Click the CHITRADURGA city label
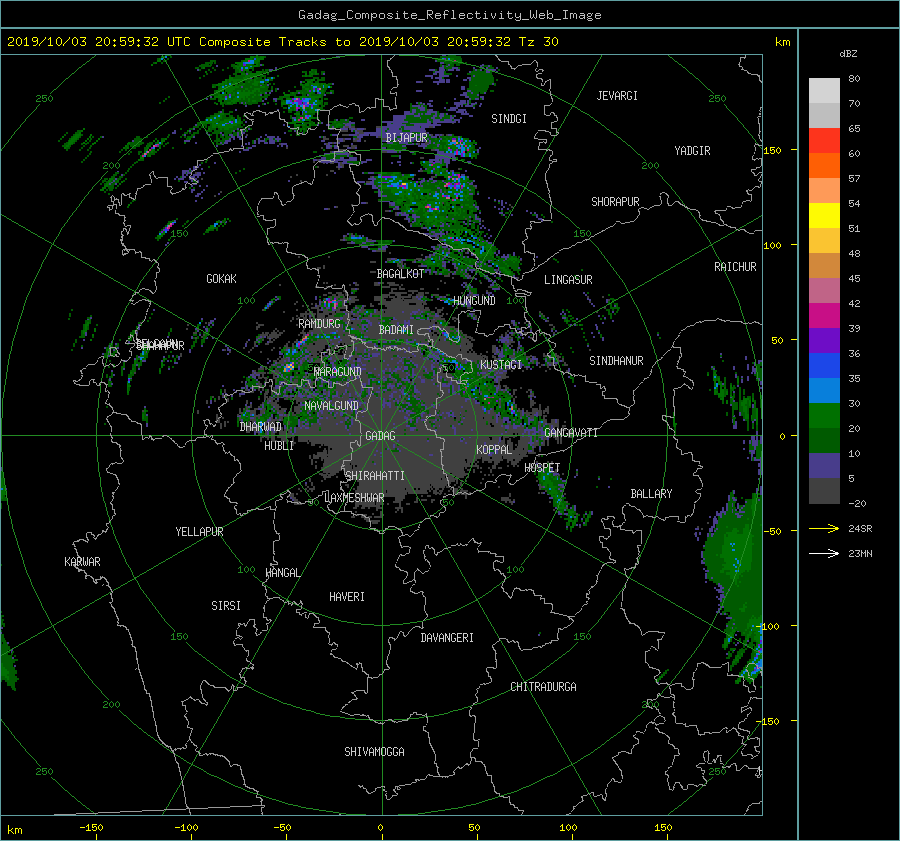This screenshot has height=841, width=900. (543, 687)
